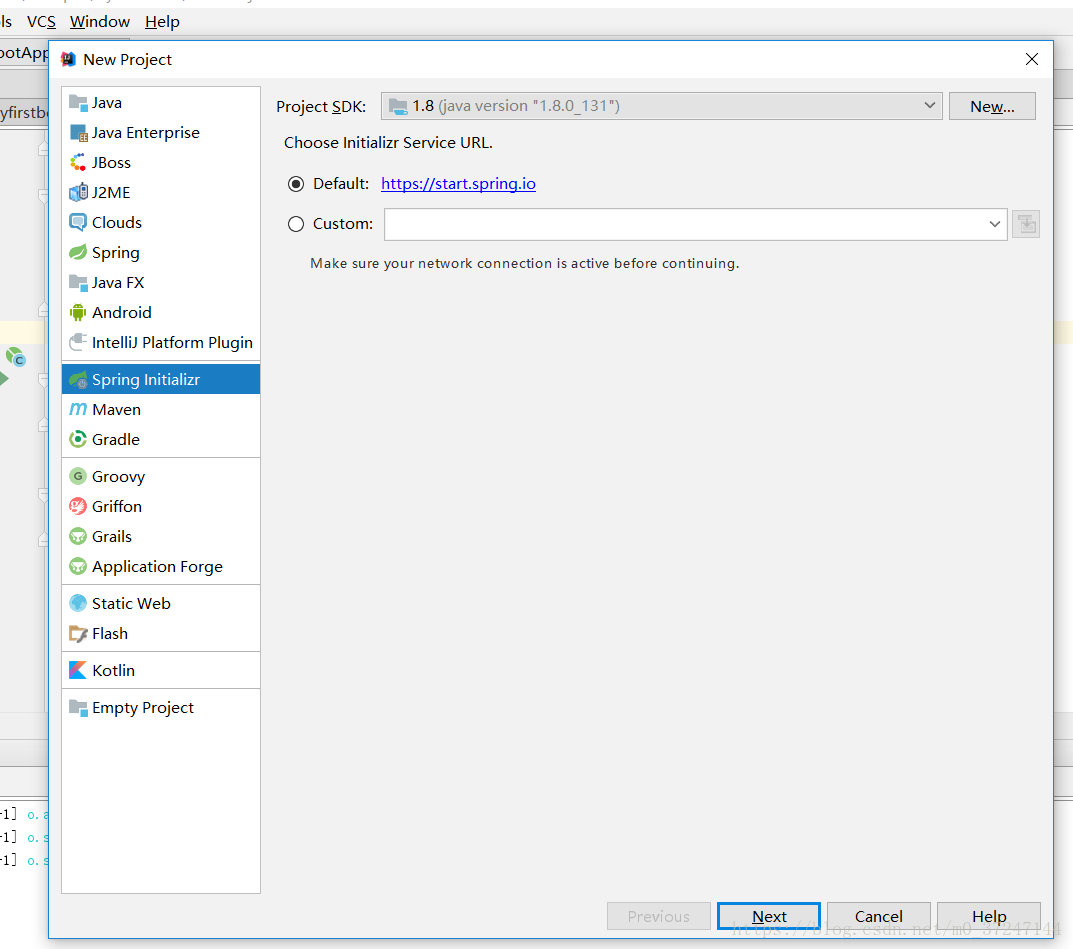Click the Griffon red icon
1073x949 pixels.
78,506
